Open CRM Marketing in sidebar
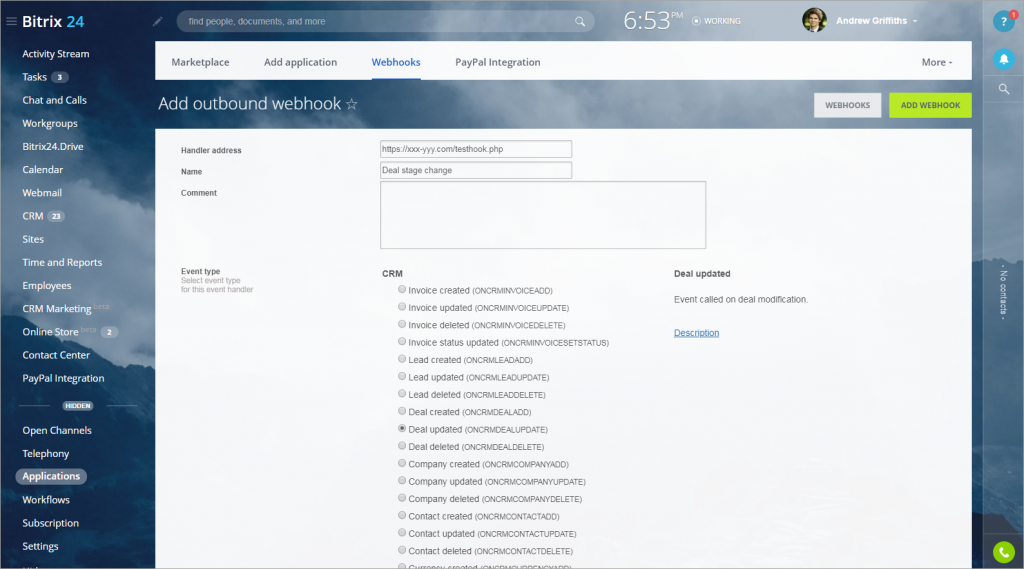Image resolution: width=1024 pixels, height=569 pixels. 57,309
